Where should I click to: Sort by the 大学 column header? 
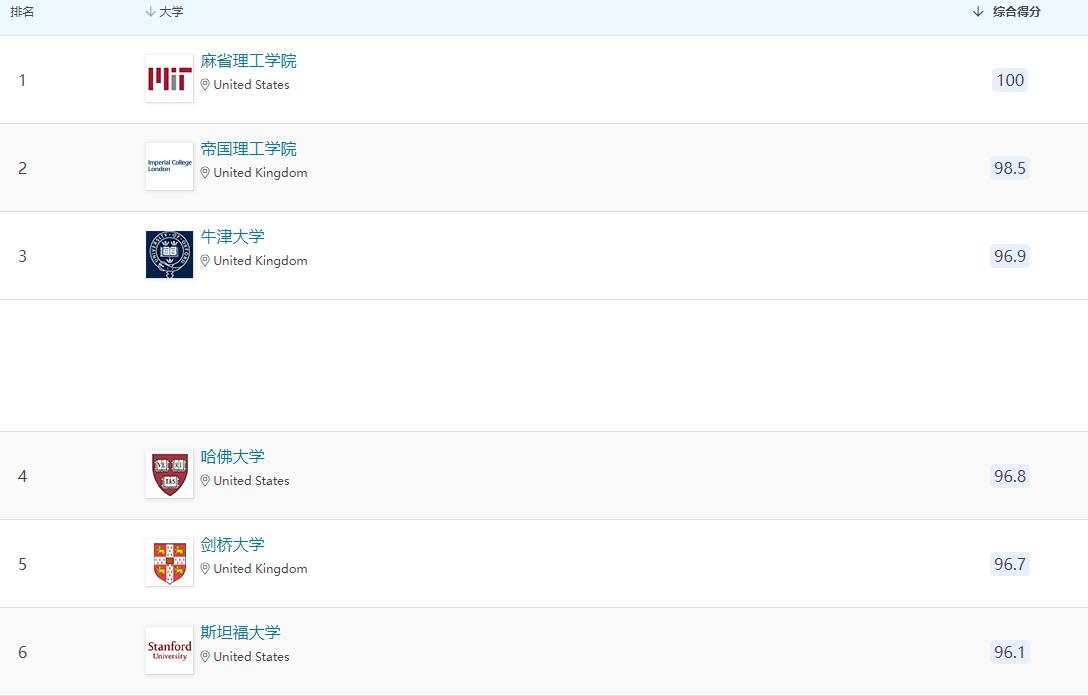click(x=164, y=12)
